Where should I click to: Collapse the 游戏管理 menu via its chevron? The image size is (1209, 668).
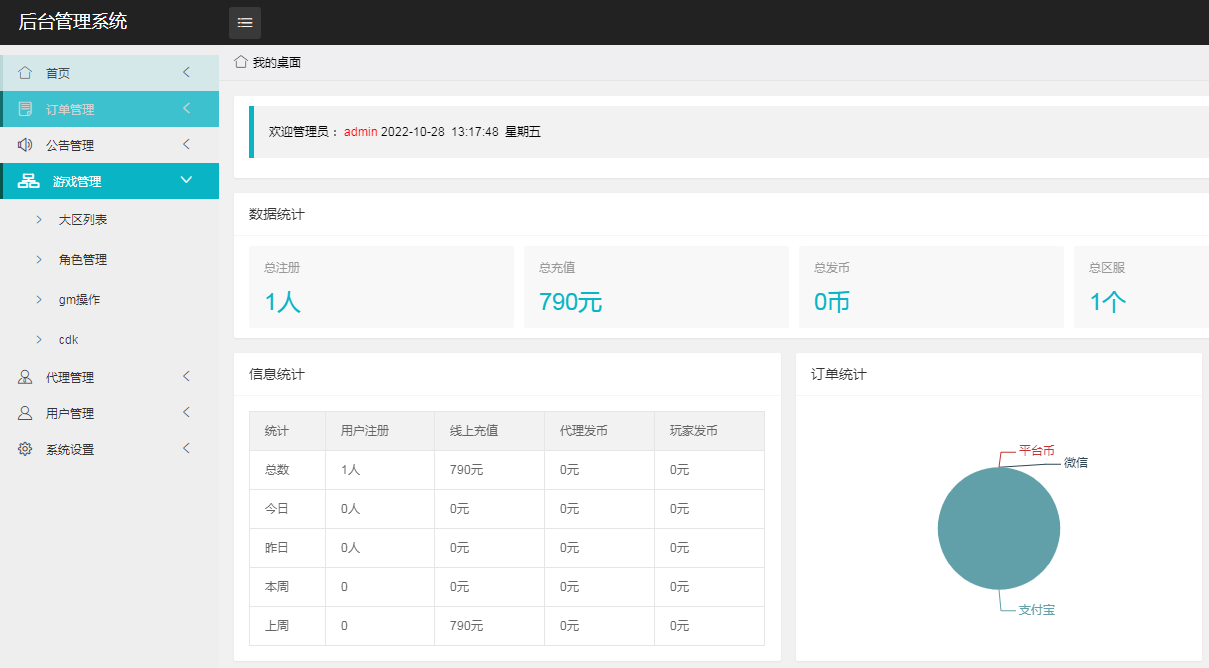coord(186,180)
